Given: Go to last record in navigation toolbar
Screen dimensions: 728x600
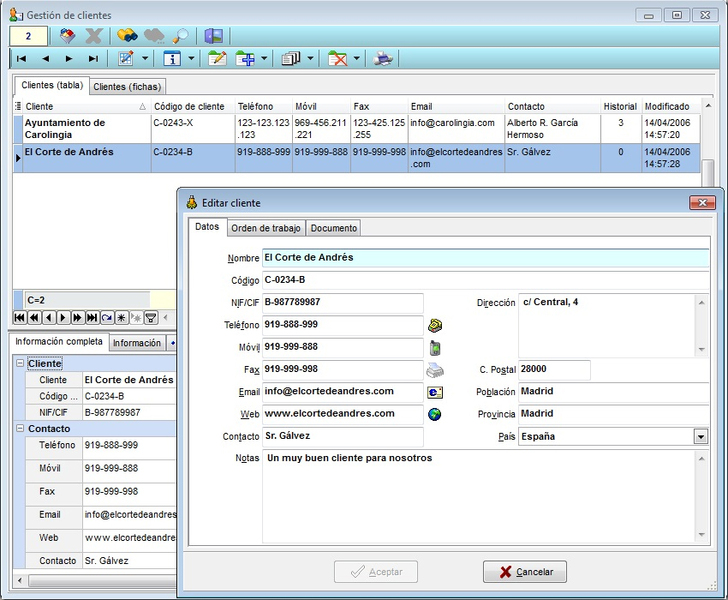Looking at the screenshot, I should click(x=93, y=59).
